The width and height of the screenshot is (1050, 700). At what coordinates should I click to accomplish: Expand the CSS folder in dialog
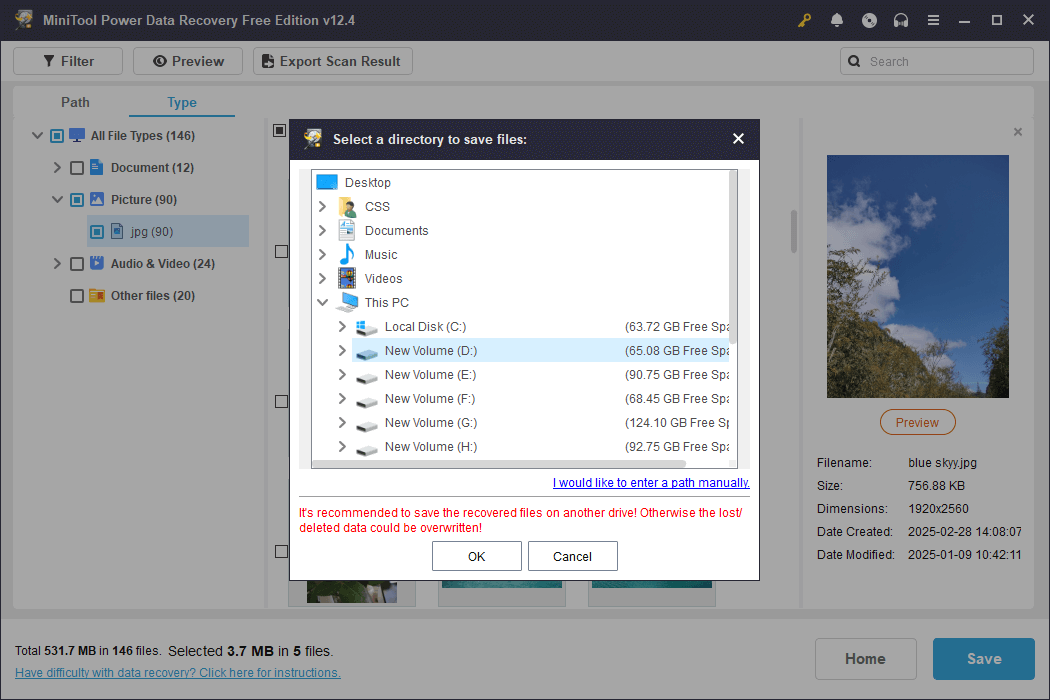322,206
